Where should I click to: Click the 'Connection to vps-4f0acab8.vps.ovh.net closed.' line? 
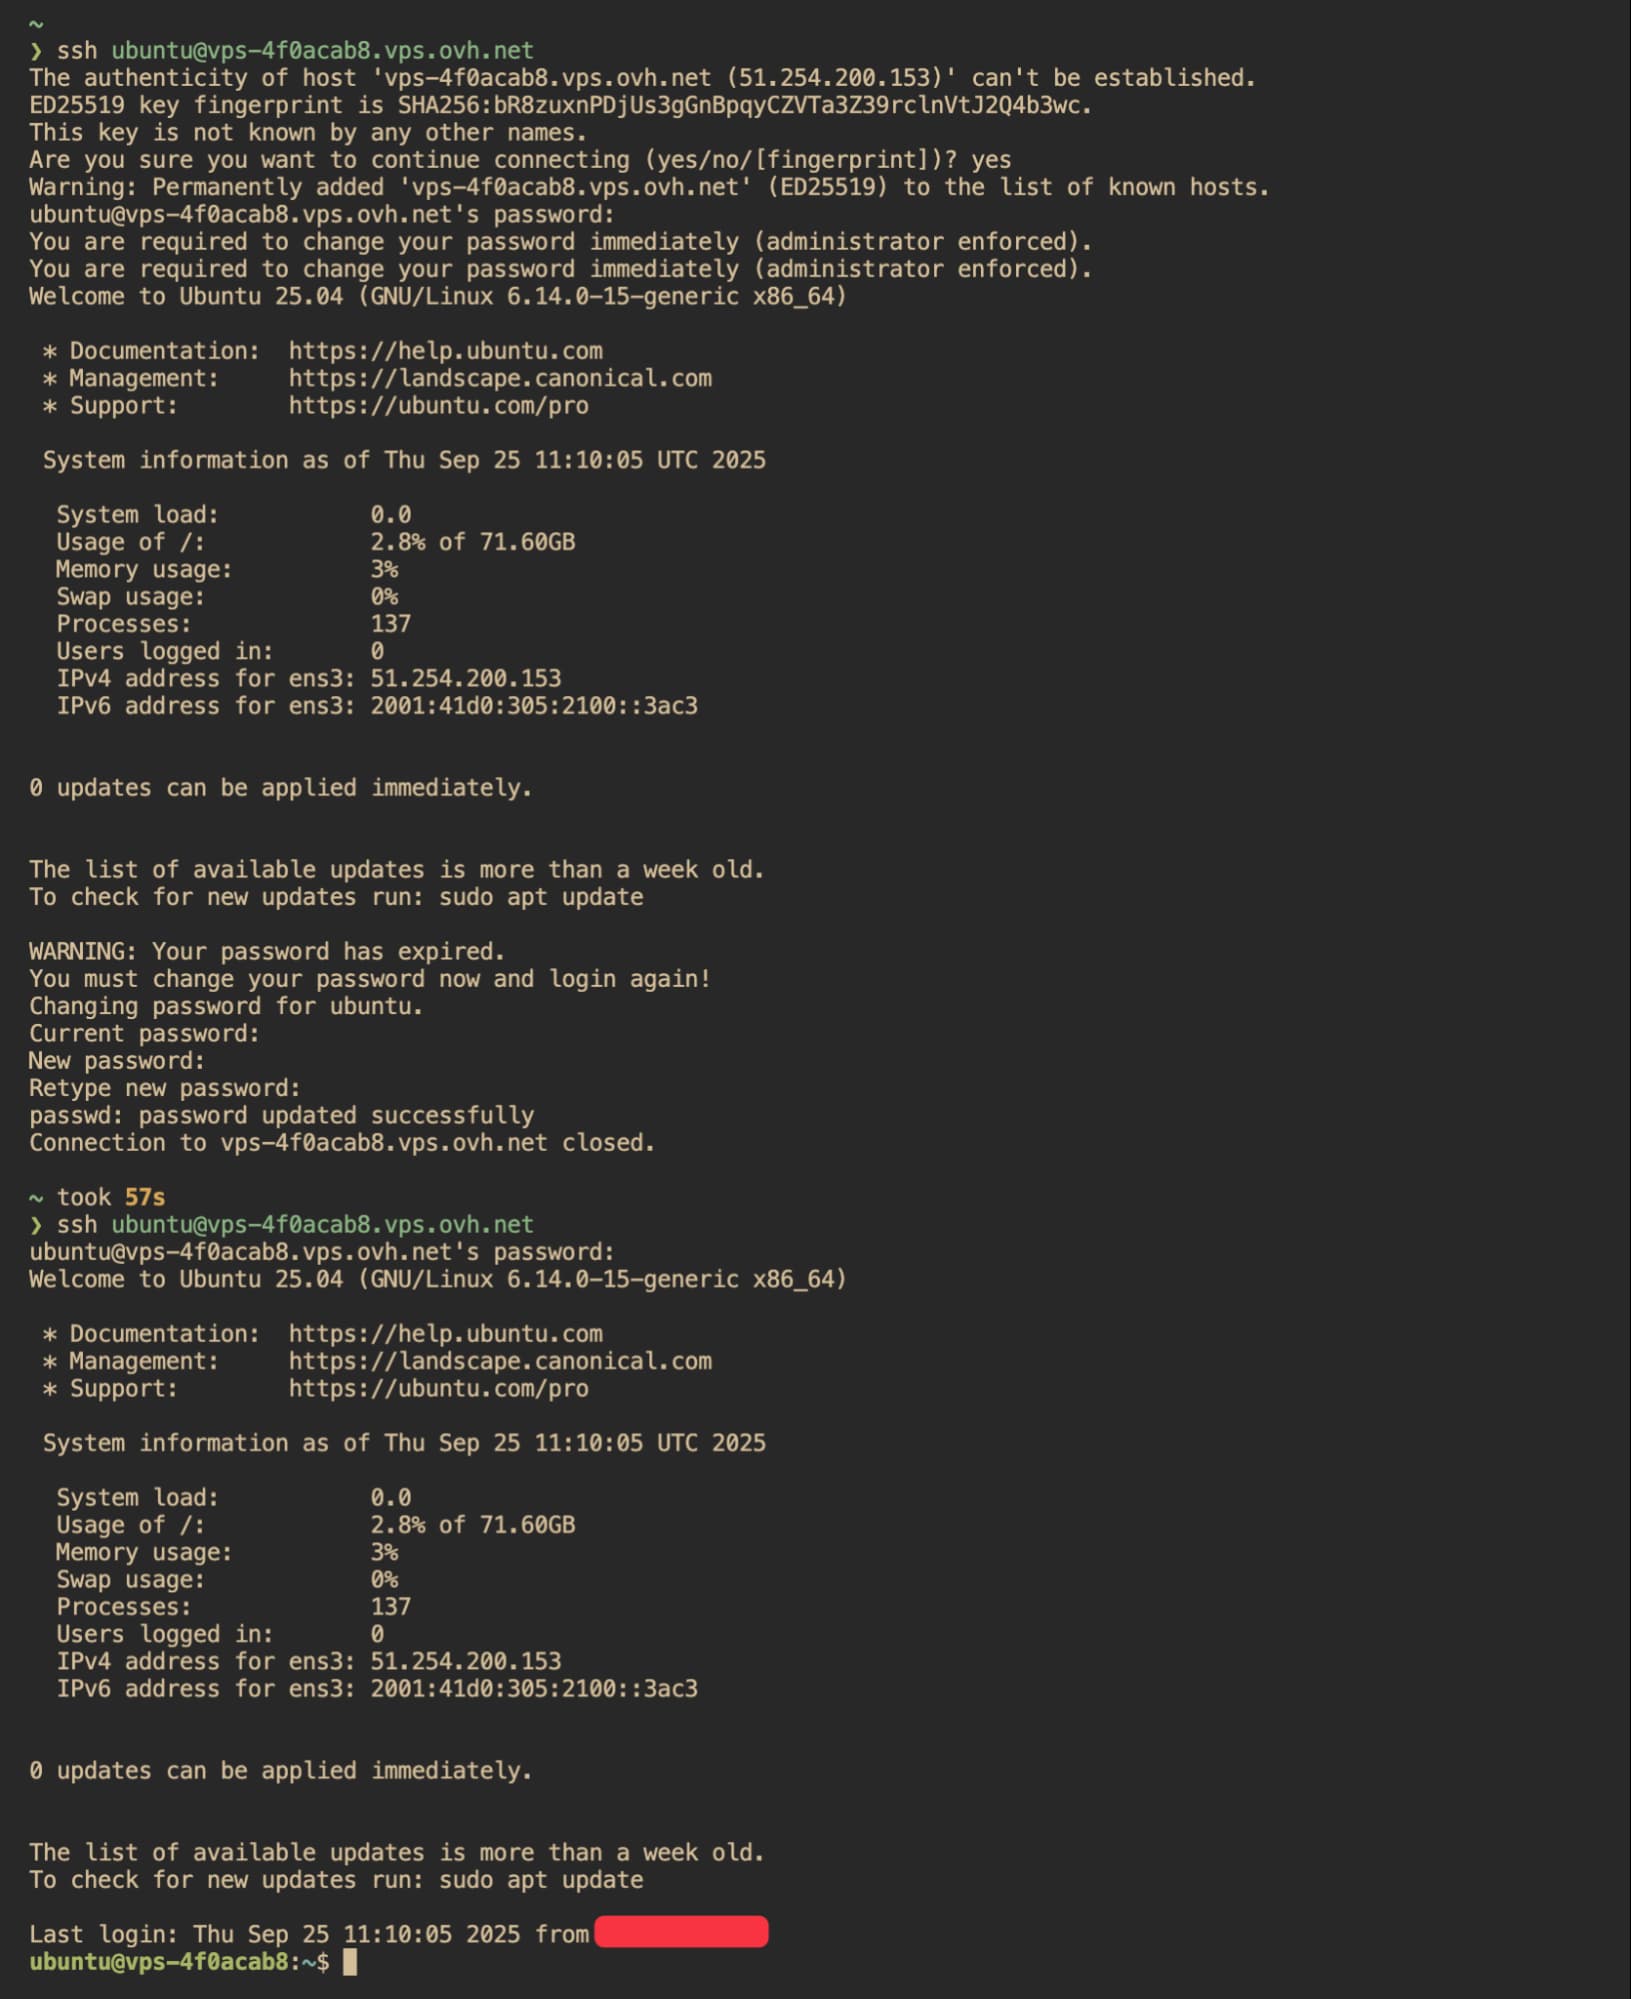point(341,1142)
